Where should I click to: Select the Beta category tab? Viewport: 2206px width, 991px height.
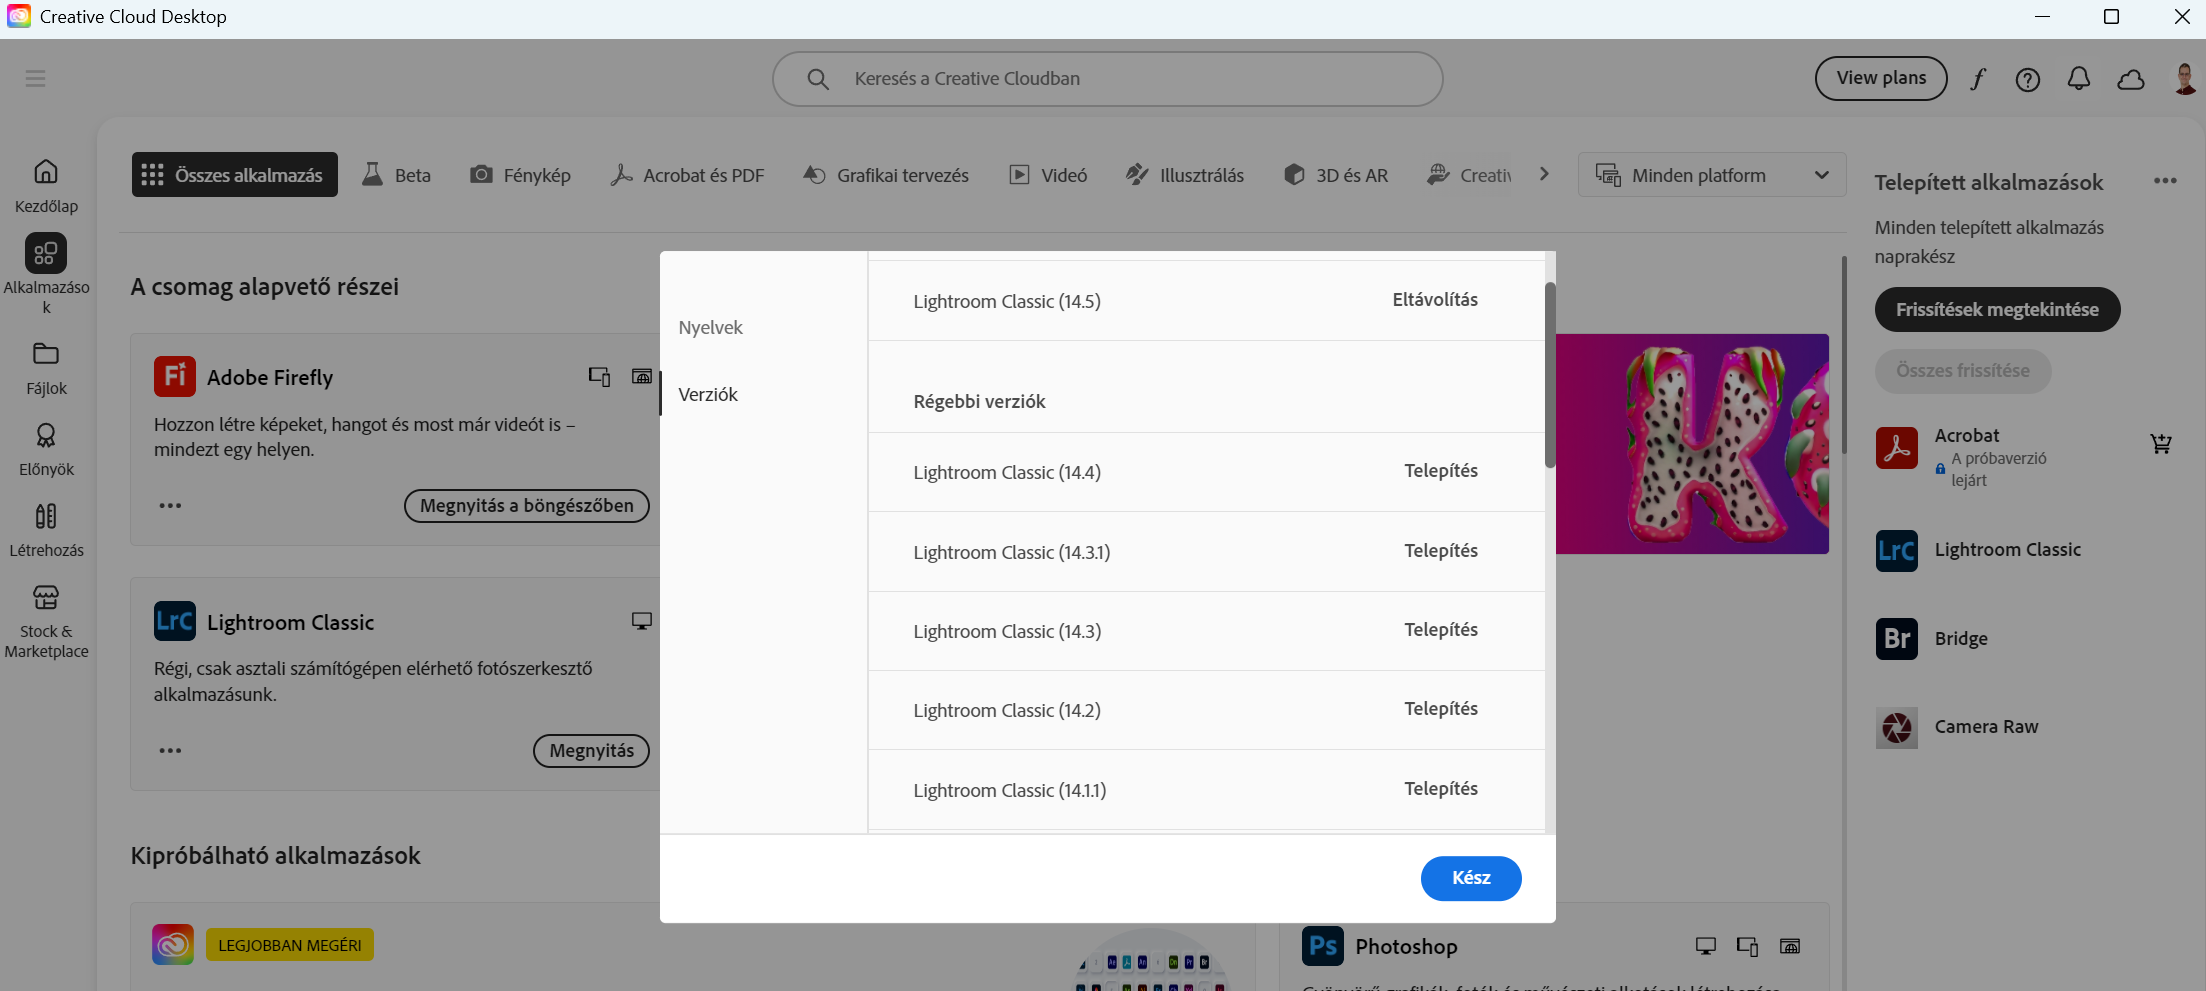point(396,175)
